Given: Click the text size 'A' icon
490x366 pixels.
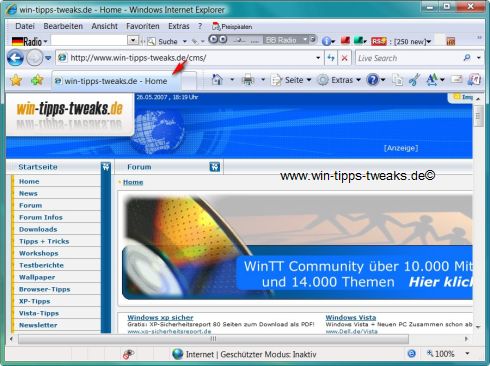Looking at the screenshot, I should click(x=432, y=80).
